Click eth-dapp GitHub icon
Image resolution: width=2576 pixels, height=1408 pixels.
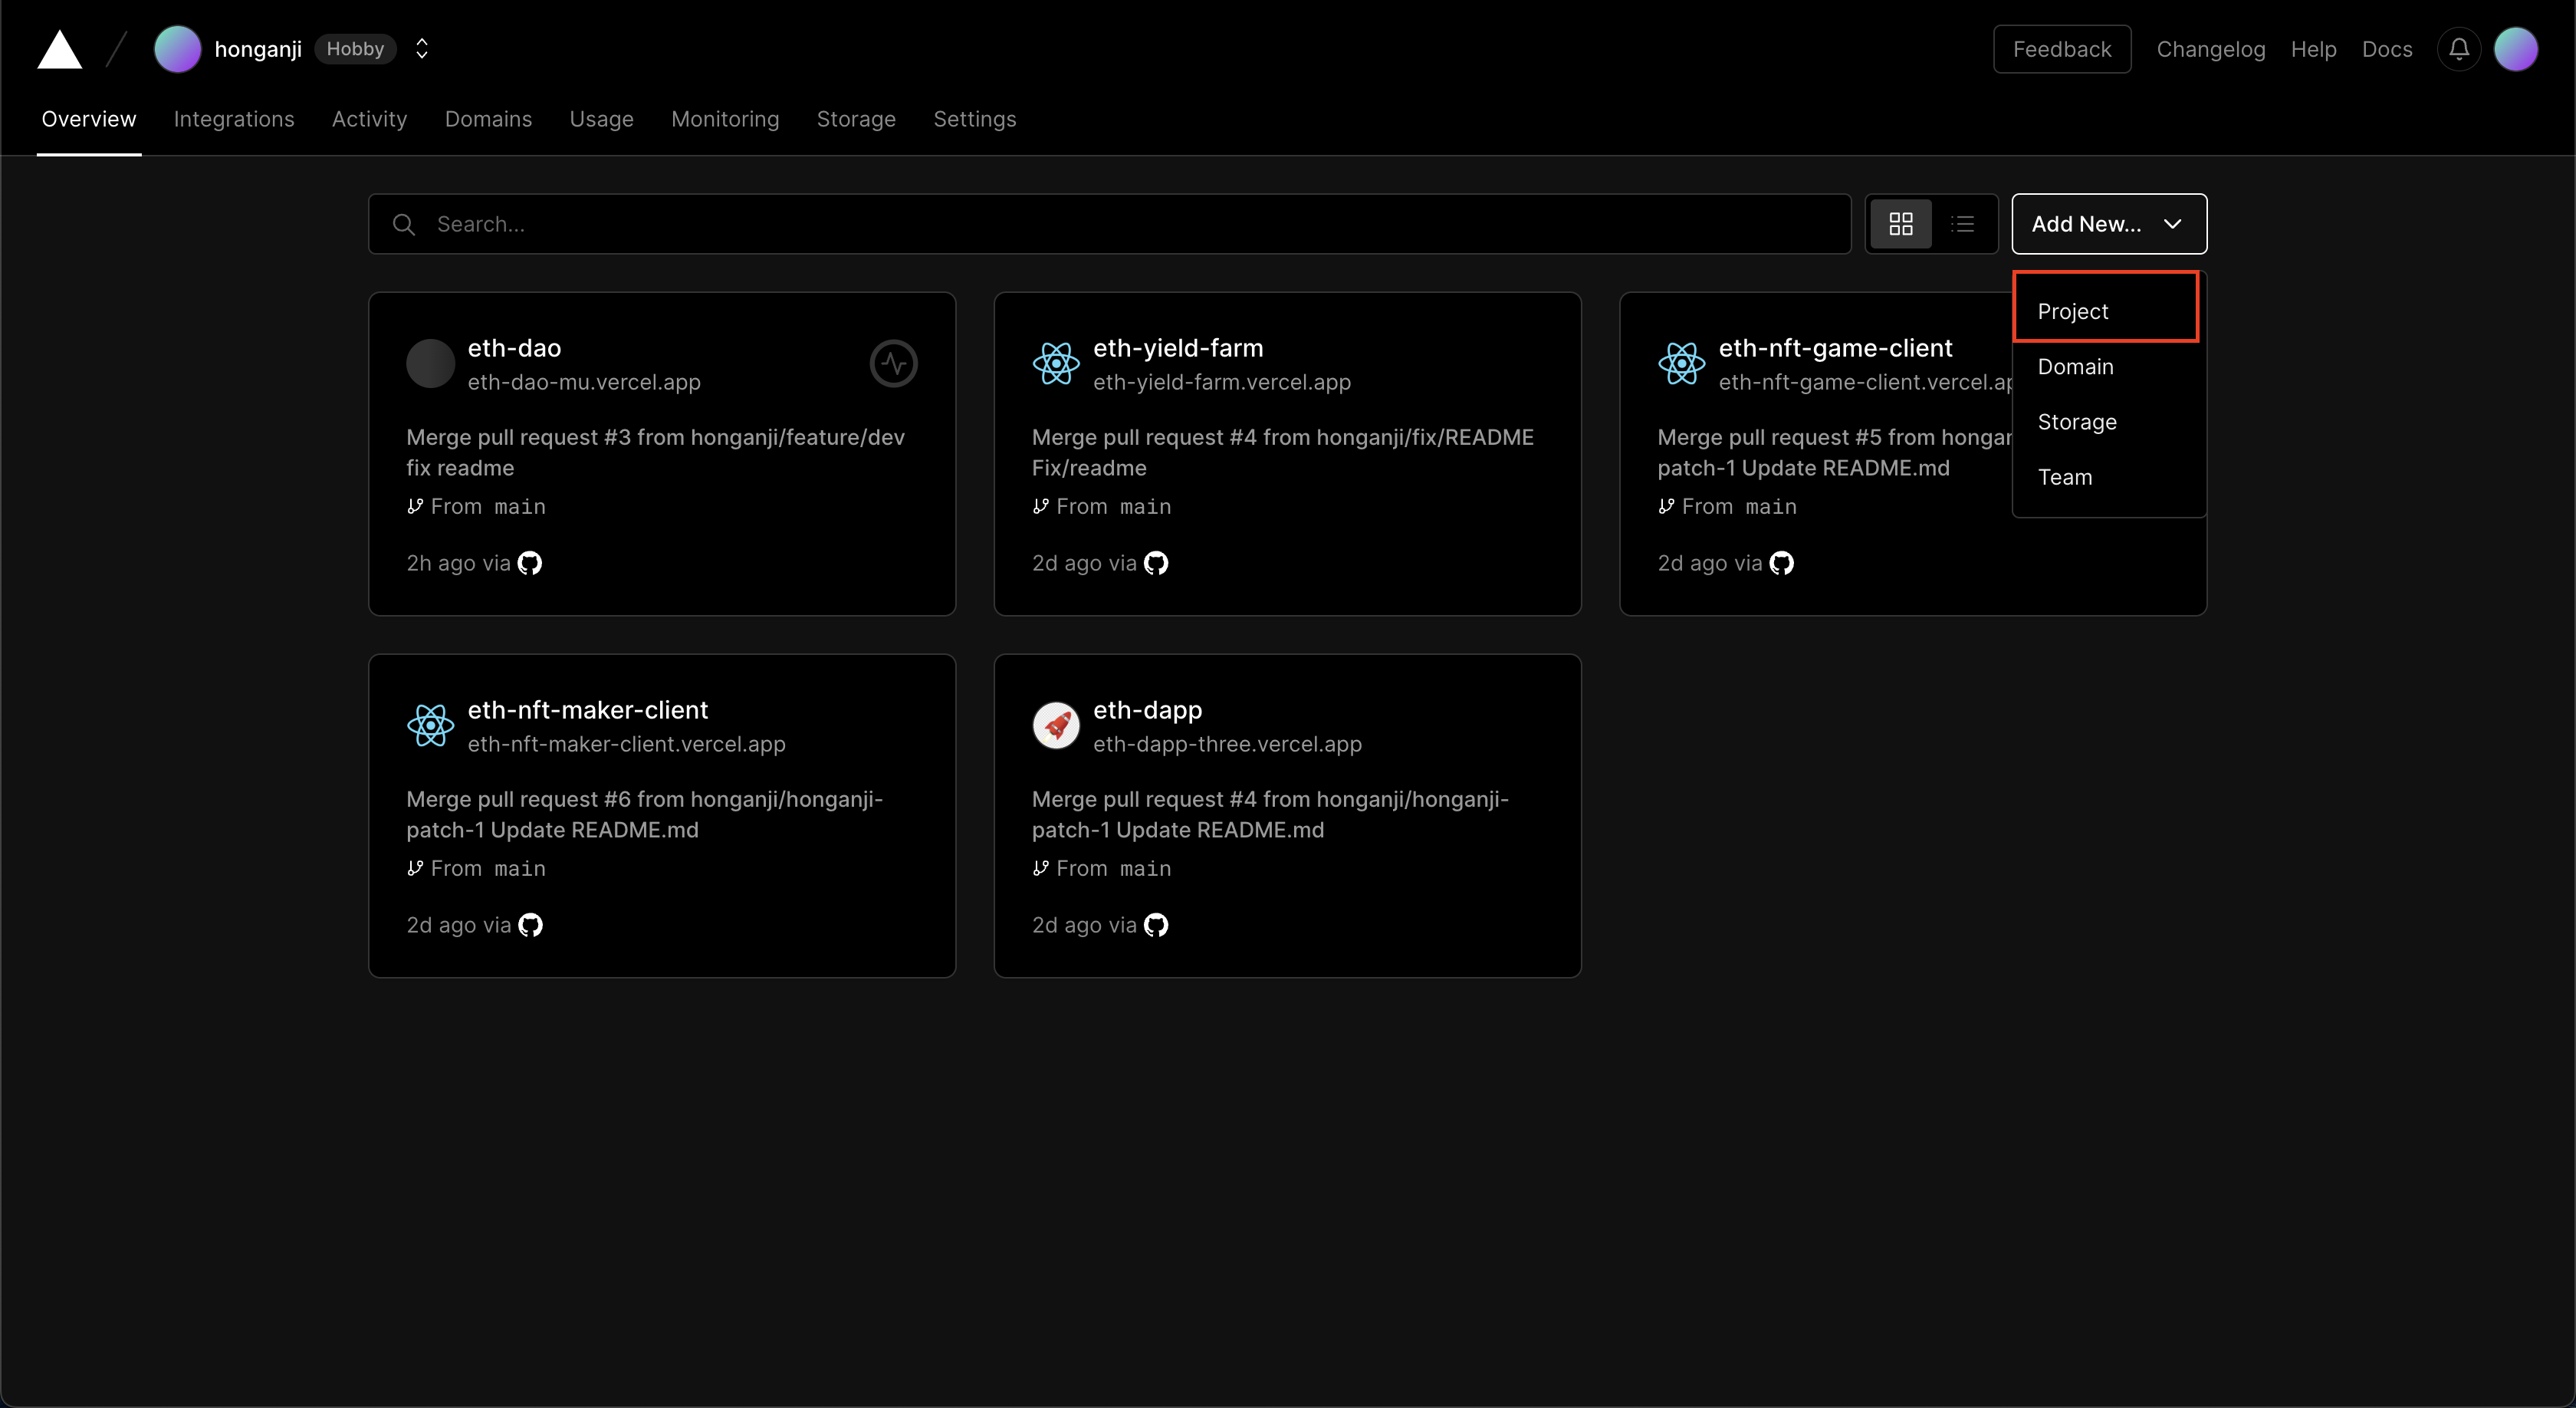[1156, 925]
